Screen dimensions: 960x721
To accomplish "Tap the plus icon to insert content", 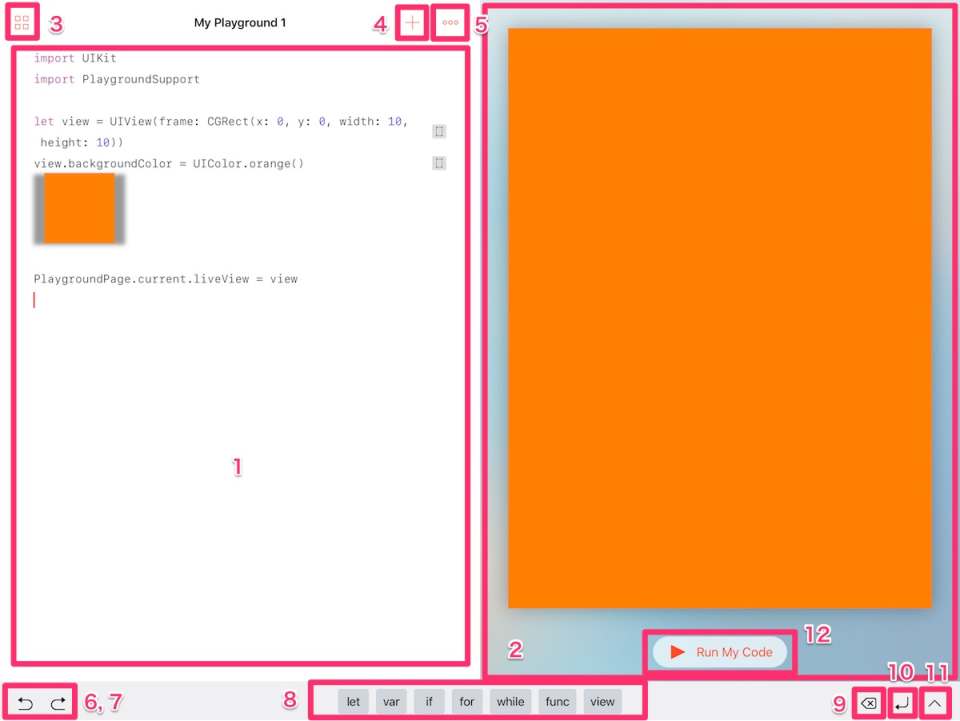I will [x=411, y=21].
